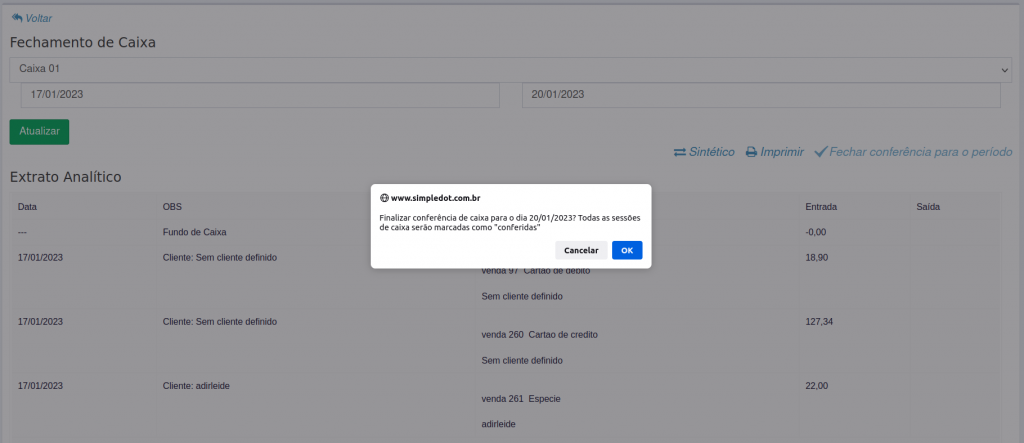Viewport: 1024px width, 443px height.
Task: Confirm the dialog with OK
Action: 627,250
